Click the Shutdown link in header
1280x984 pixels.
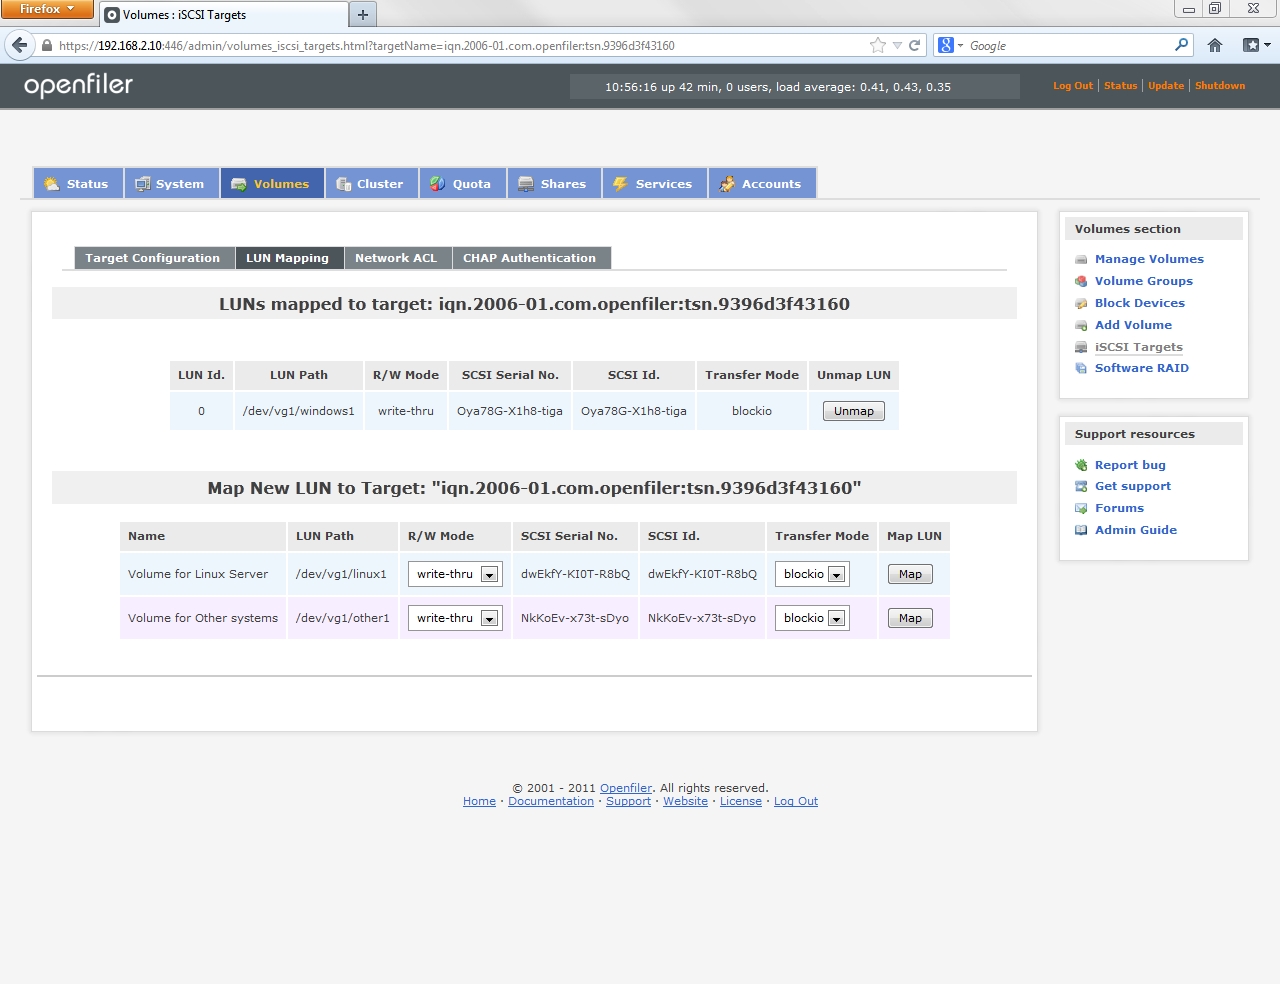point(1220,86)
